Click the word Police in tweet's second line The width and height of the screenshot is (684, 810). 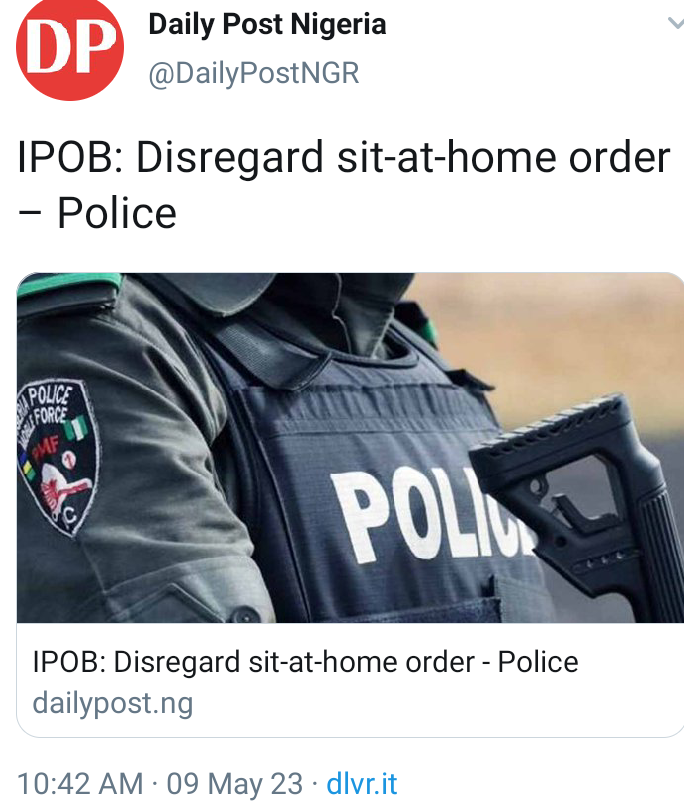pos(117,213)
